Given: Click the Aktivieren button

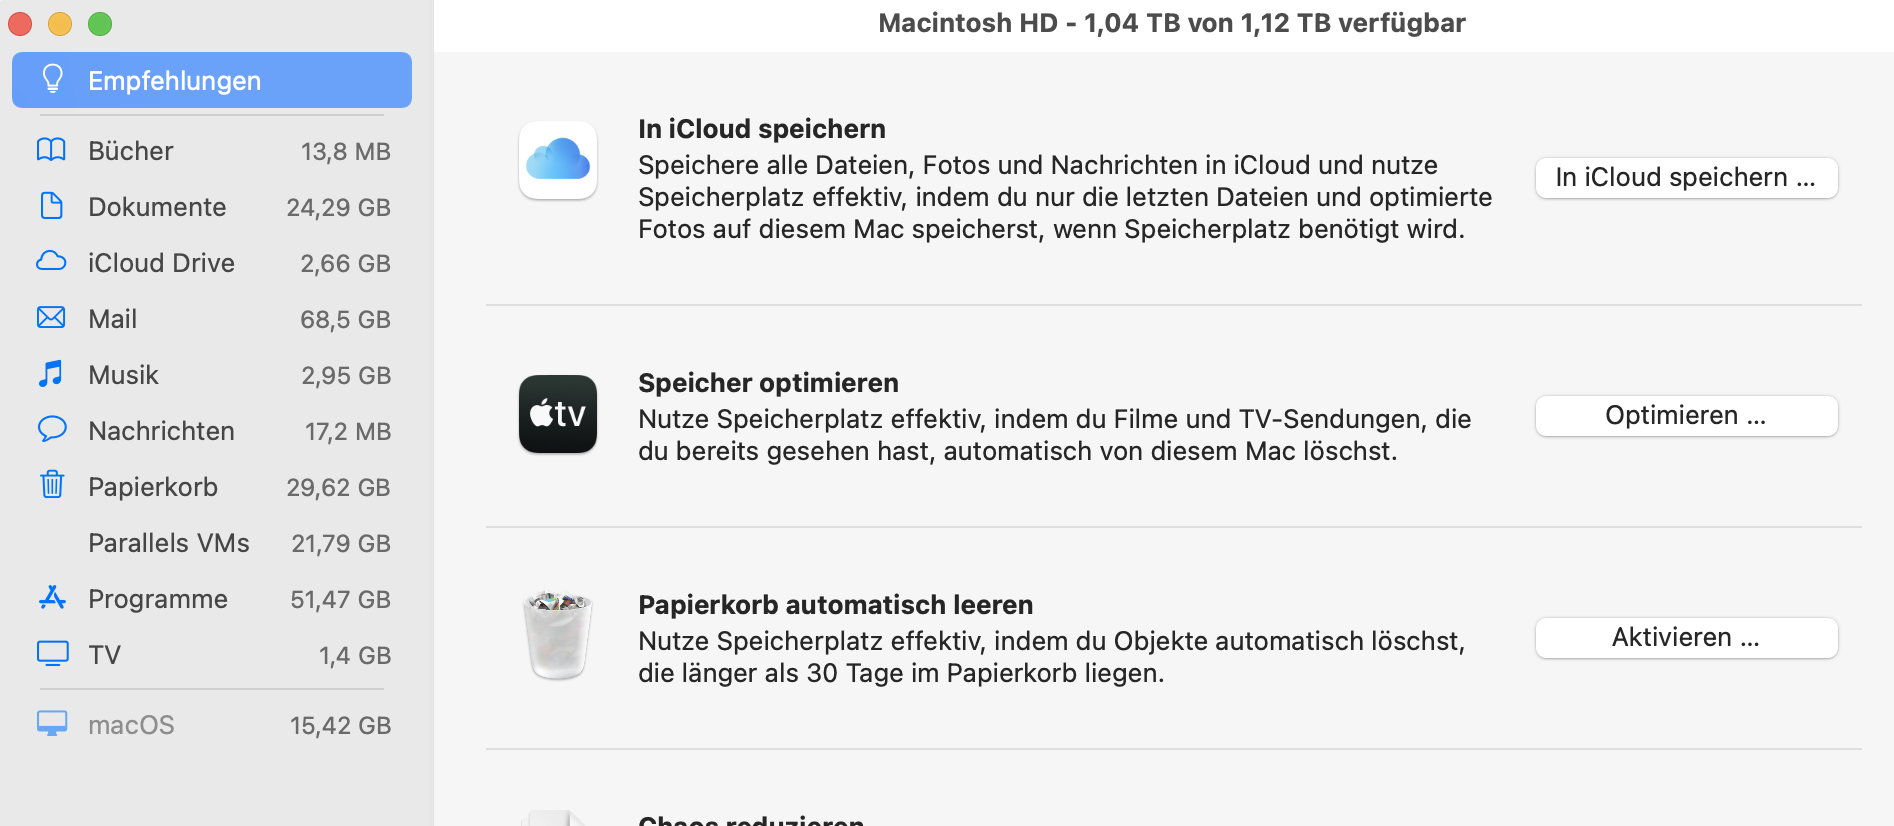Looking at the screenshot, I should [1686, 638].
